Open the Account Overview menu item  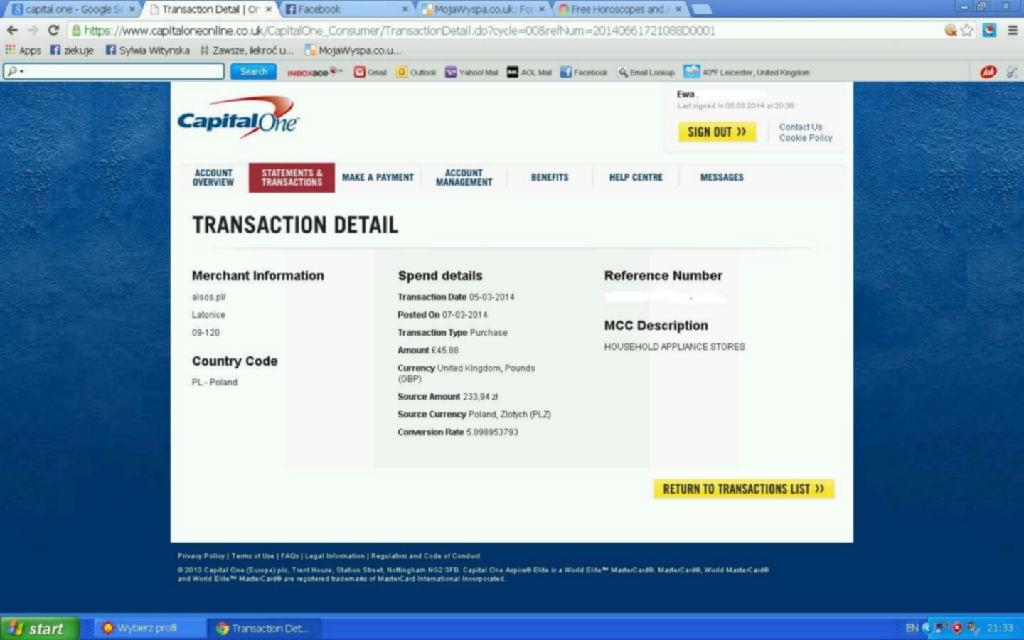point(214,178)
